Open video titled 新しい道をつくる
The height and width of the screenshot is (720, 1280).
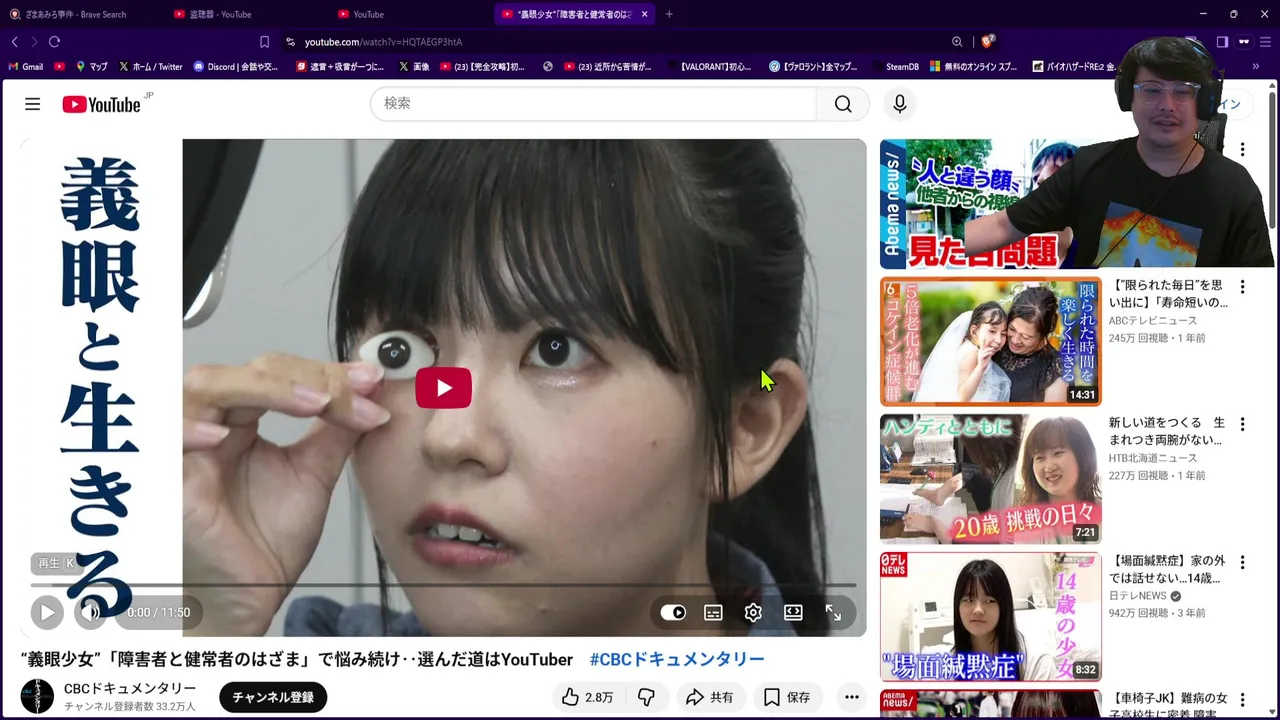[1166, 431]
